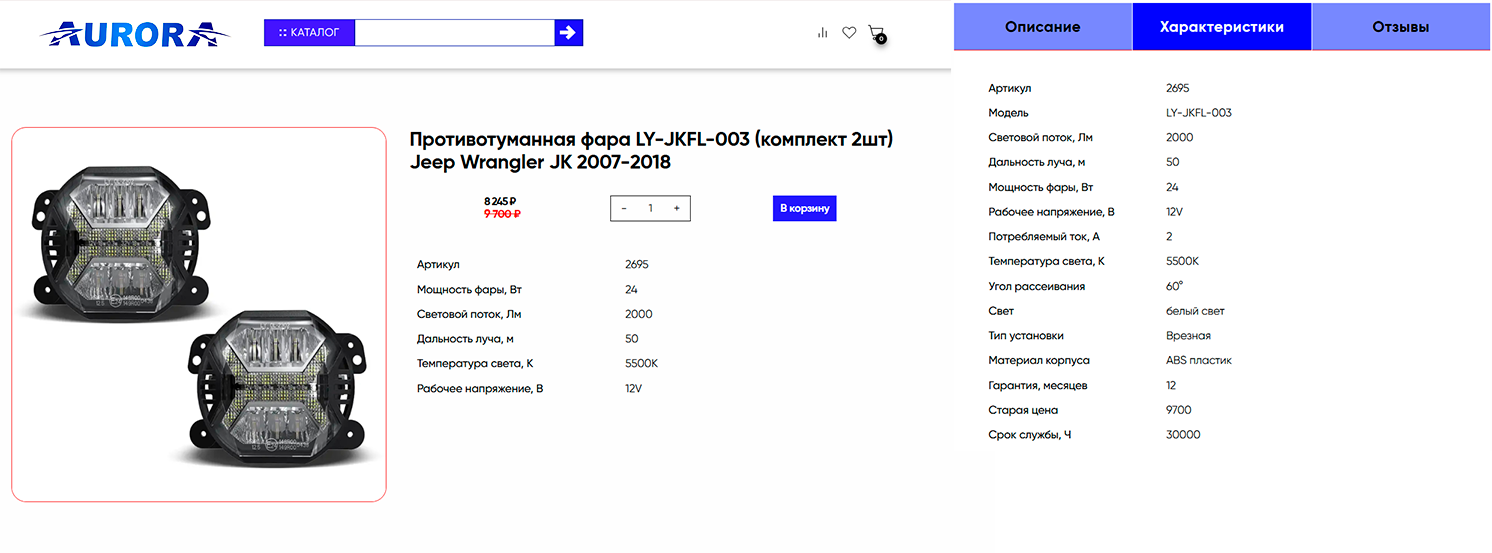Image resolution: width=1492 pixels, height=553 pixels.
Task: Select Потребляемый ток, А label
Action: click(x=1043, y=237)
